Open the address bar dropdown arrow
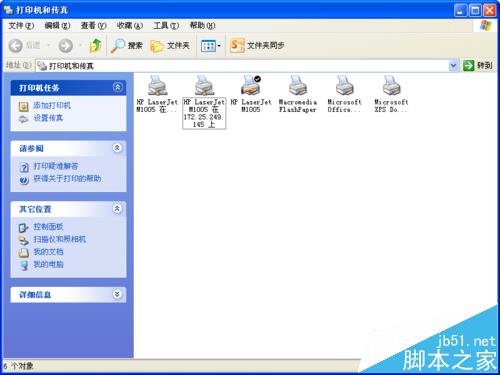 pyautogui.click(x=453, y=66)
